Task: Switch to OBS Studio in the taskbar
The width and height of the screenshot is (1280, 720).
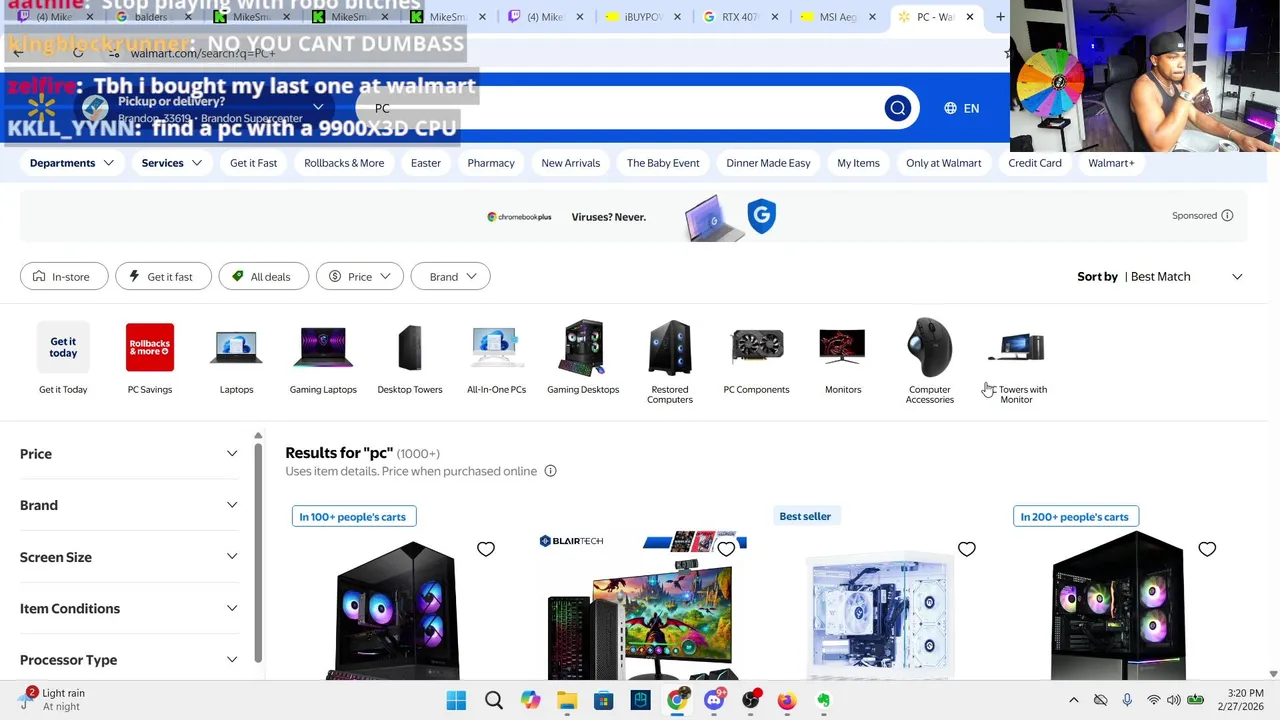Action: tap(751, 700)
